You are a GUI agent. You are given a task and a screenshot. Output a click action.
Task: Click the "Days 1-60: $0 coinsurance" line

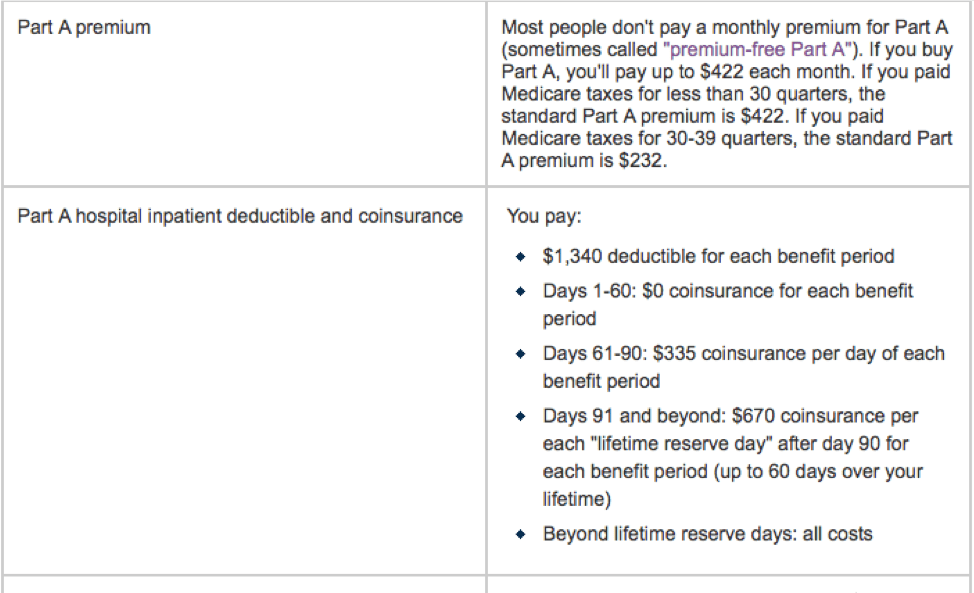(728, 291)
